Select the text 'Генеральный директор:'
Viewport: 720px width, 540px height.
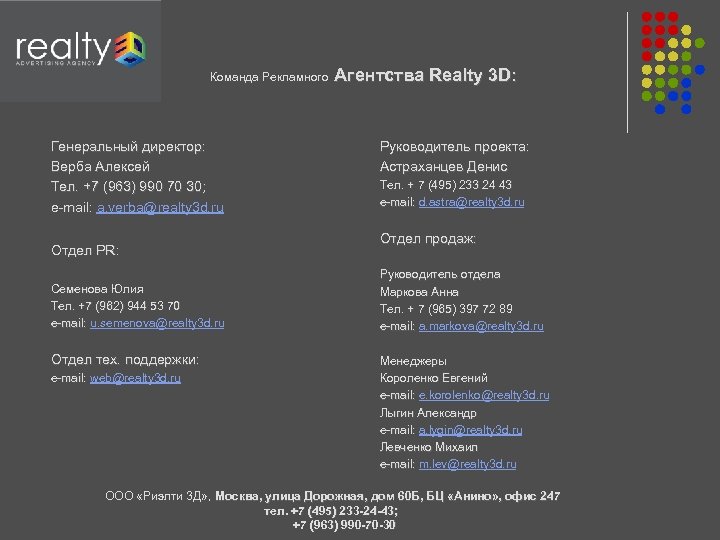coord(128,147)
